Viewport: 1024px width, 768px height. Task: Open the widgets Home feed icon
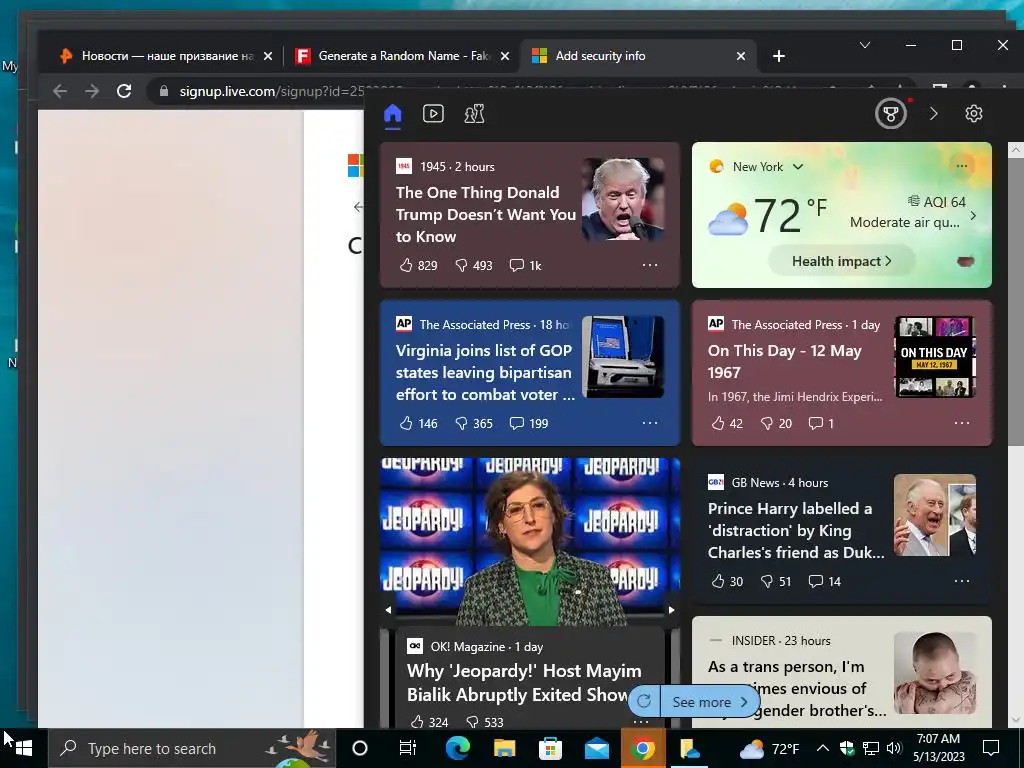coord(392,114)
